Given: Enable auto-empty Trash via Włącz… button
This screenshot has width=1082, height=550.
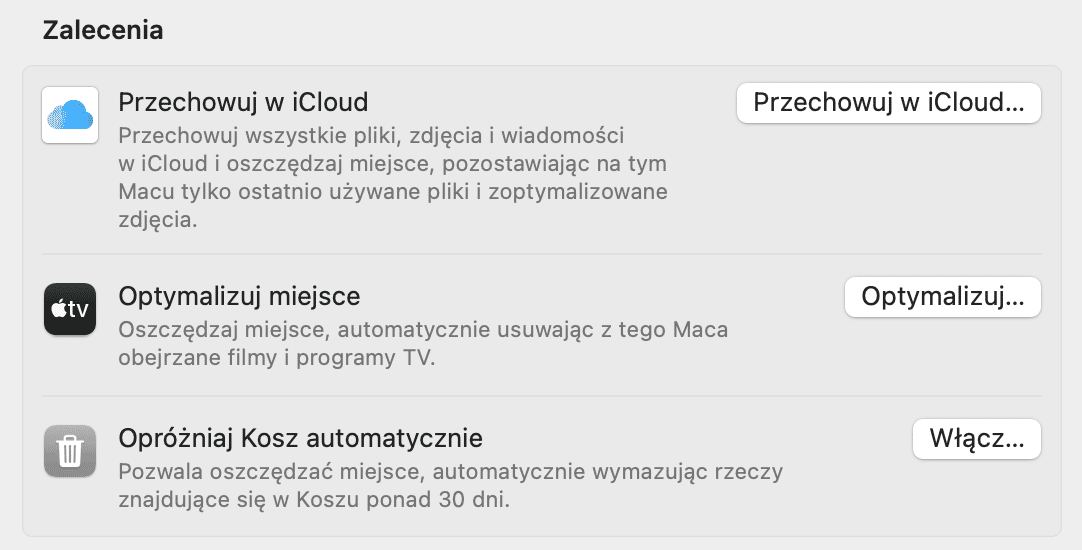Looking at the screenshot, I should (x=976, y=439).
